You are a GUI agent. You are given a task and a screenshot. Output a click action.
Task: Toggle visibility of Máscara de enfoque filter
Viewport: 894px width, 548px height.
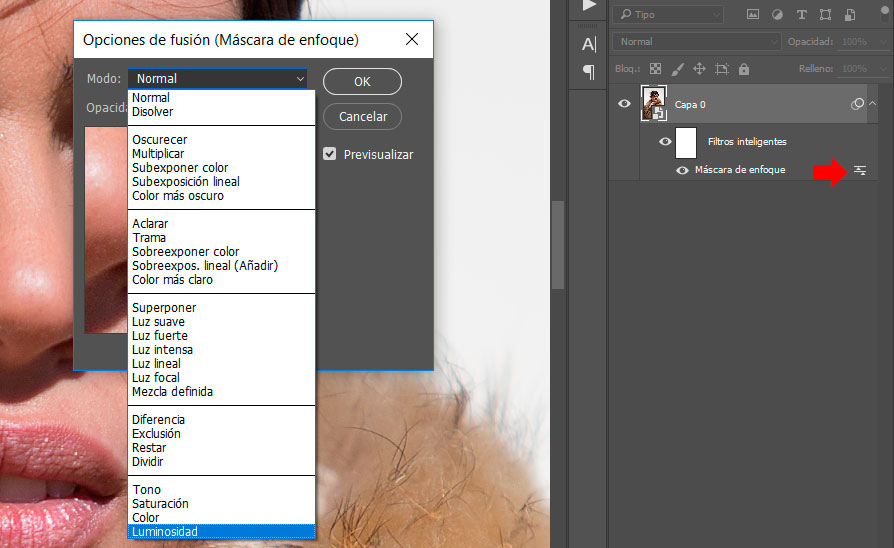pyautogui.click(x=682, y=171)
